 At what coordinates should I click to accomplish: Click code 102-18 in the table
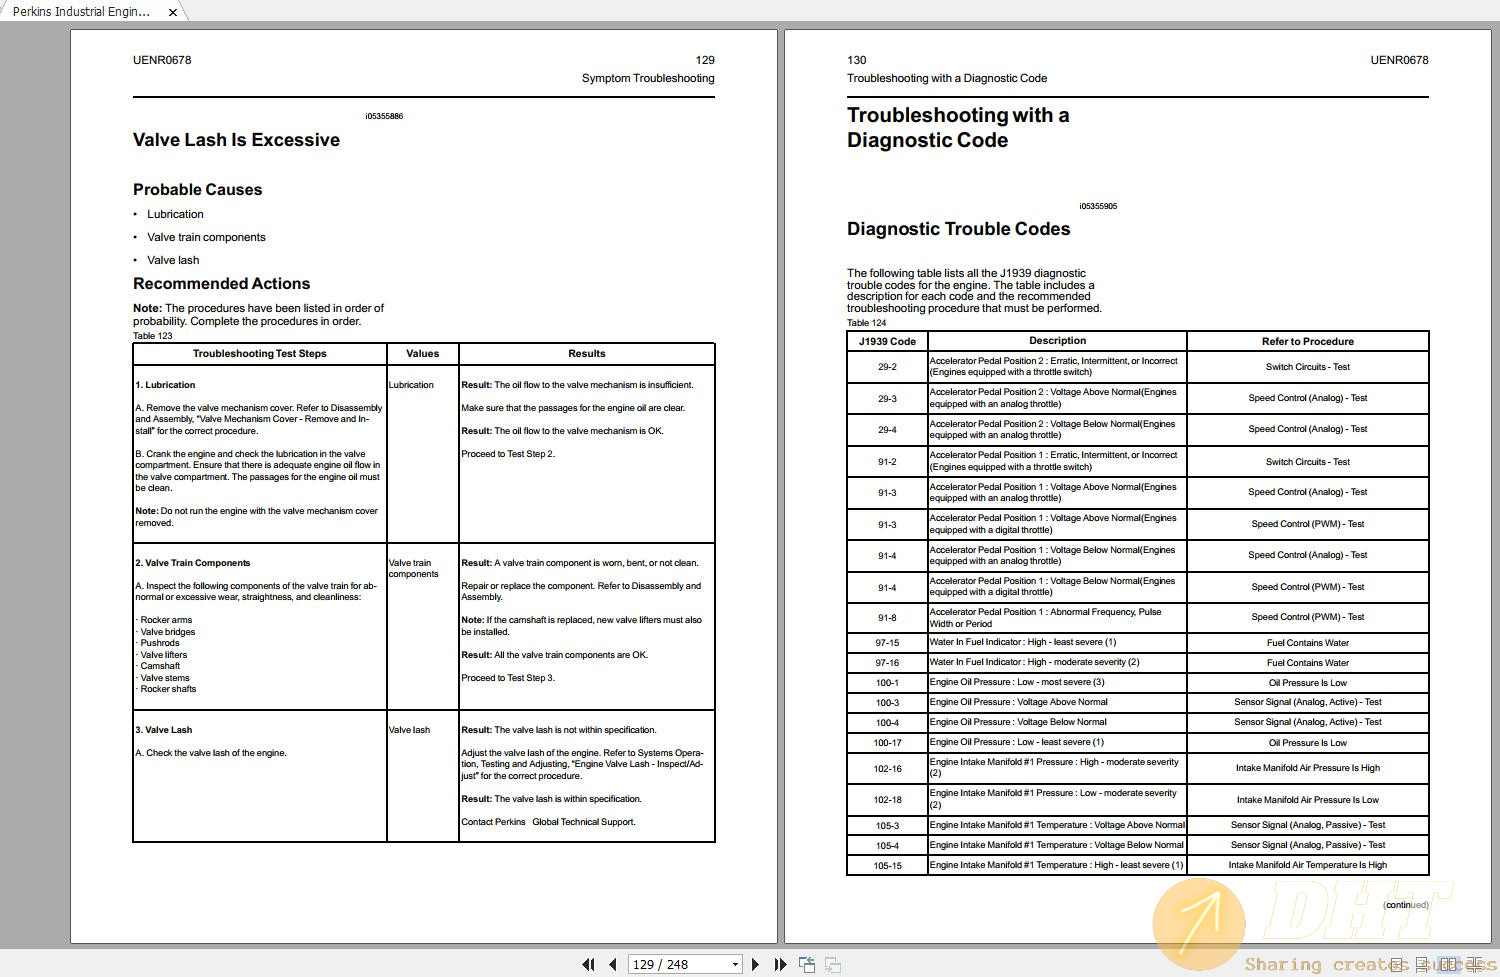tap(887, 800)
